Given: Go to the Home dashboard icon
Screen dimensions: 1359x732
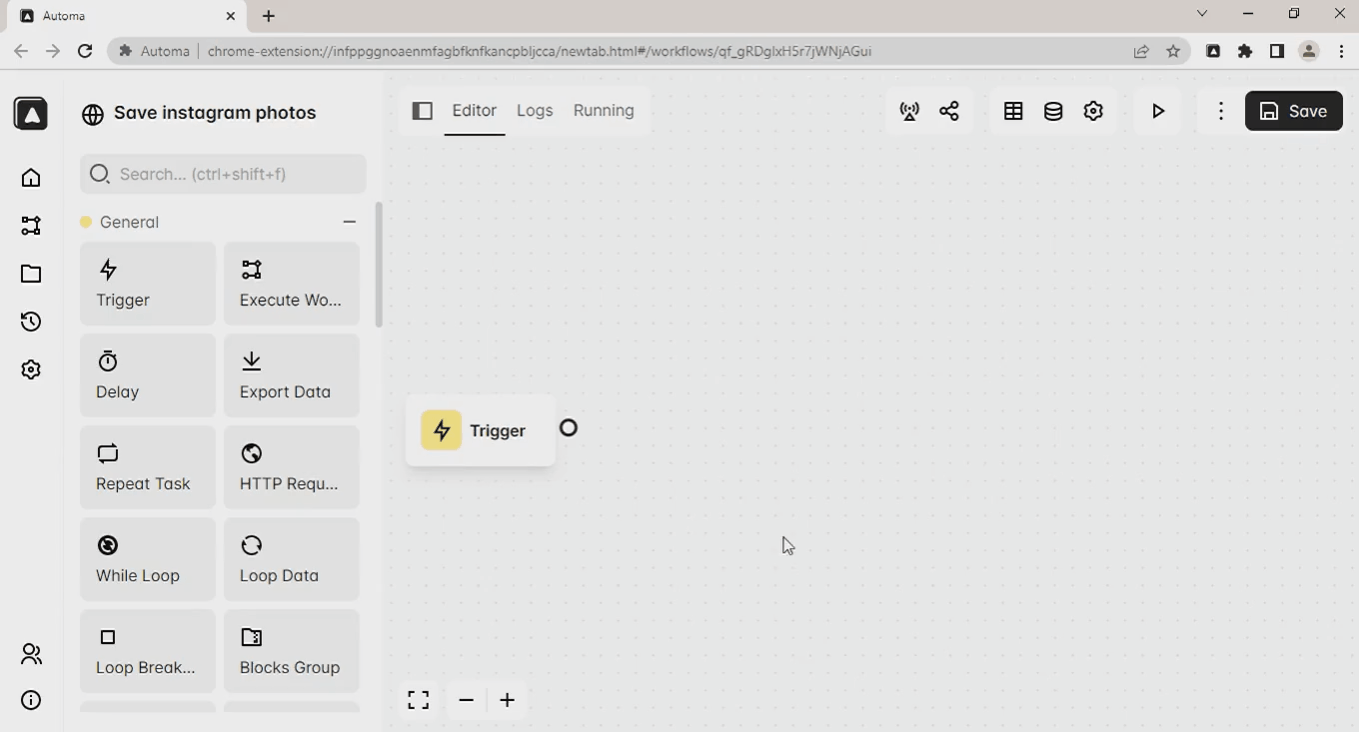Looking at the screenshot, I should [x=31, y=178].
